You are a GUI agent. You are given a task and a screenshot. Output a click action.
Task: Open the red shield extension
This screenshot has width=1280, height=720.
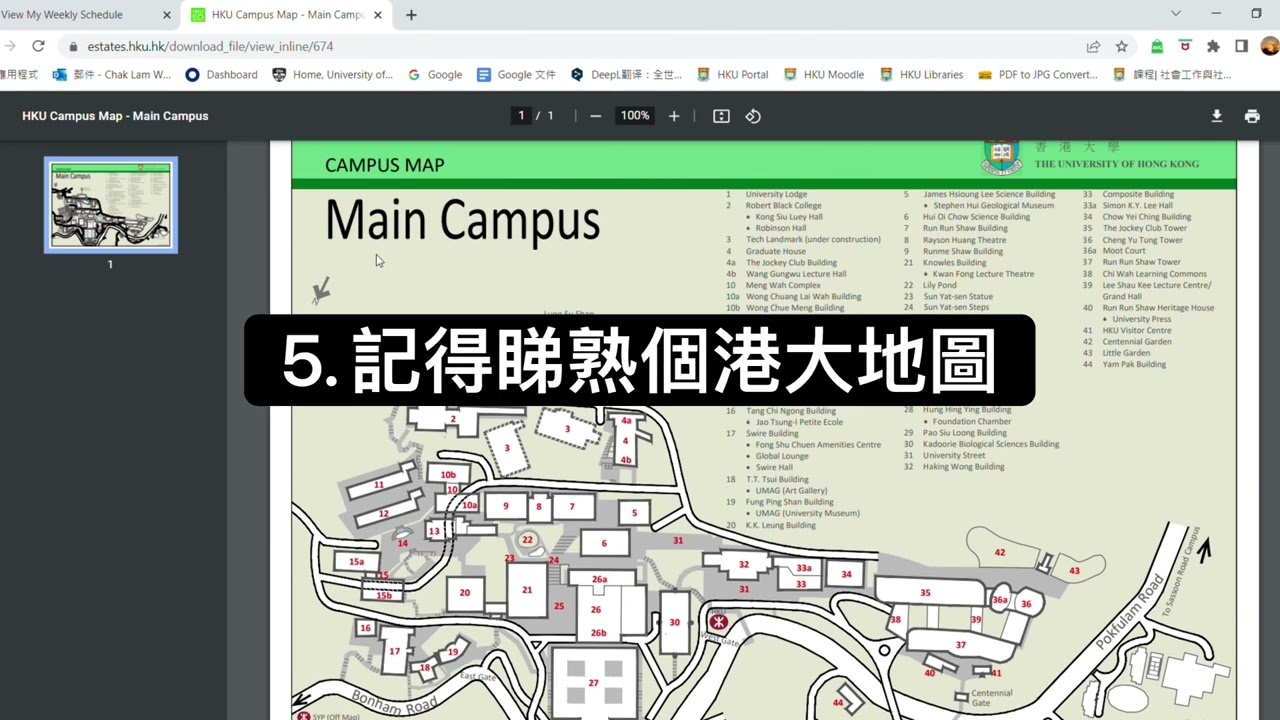pos(1185,46)
